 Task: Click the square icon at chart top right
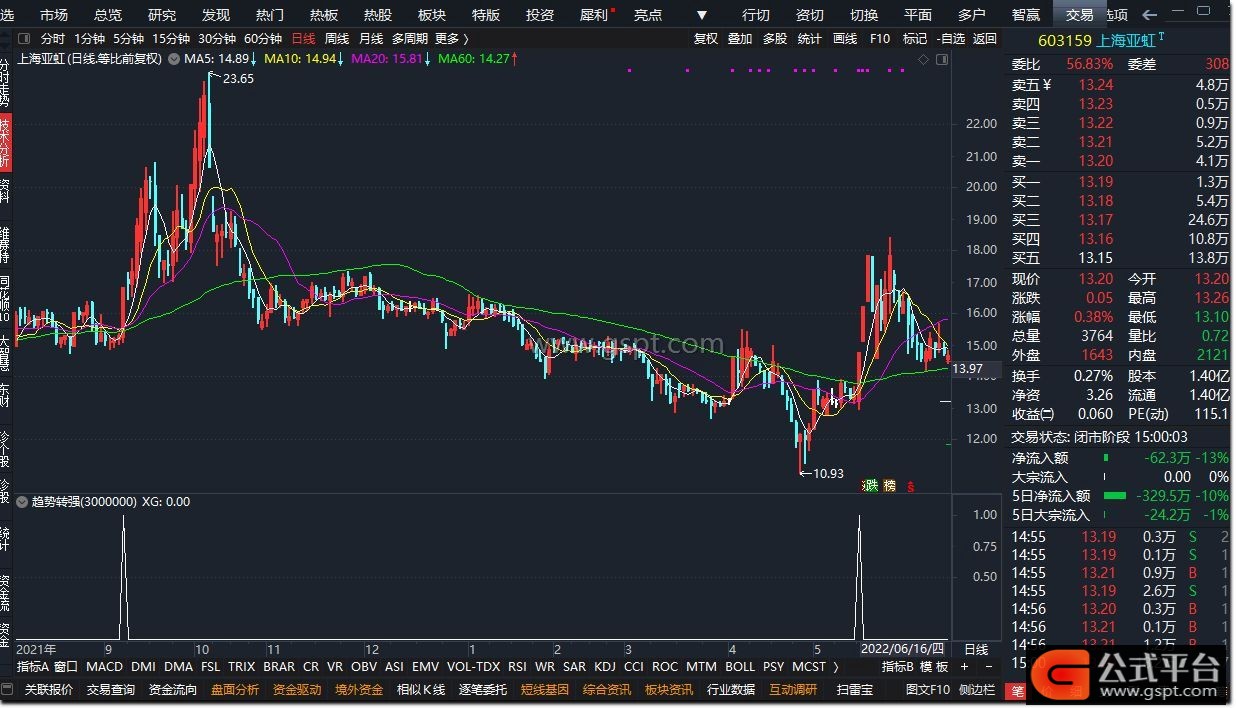tap(940, 60)
